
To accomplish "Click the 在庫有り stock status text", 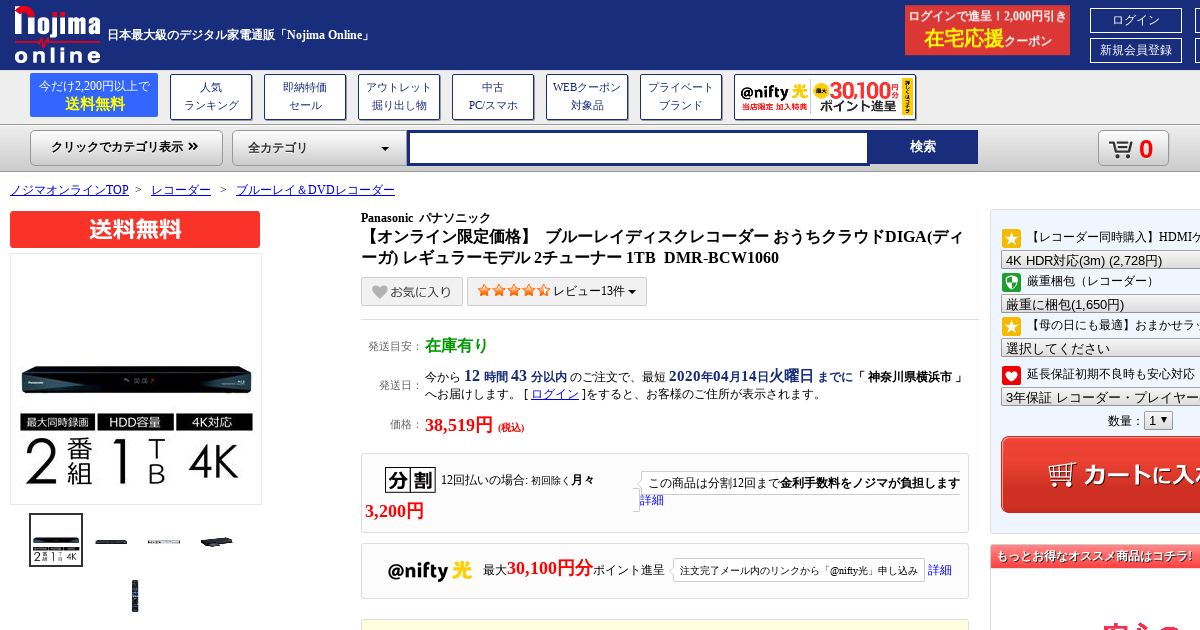I will pyautogui.click(x=456, y=345).
